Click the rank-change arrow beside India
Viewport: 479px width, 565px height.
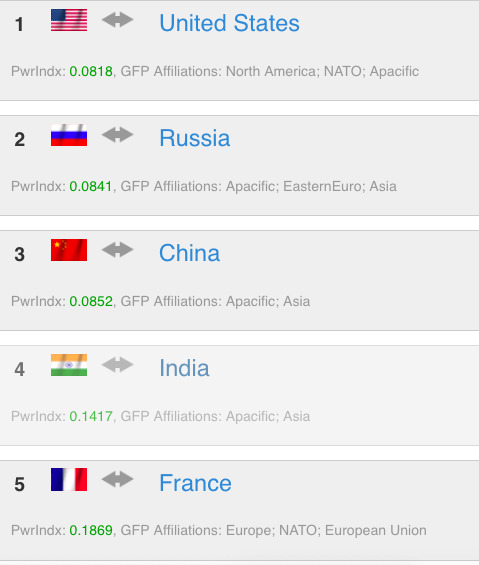tap(117, 365)
